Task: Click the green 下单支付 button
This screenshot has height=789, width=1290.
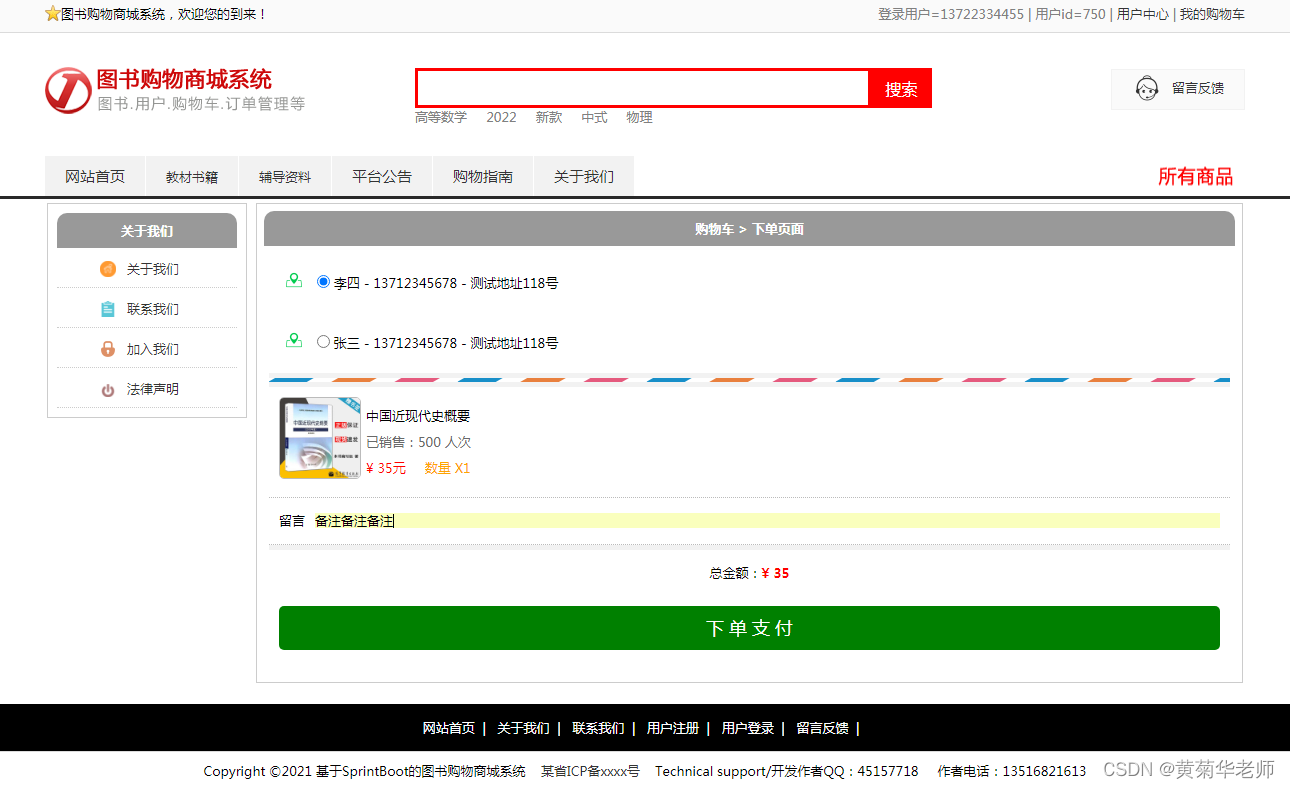Action: click(x=749, y=628)
